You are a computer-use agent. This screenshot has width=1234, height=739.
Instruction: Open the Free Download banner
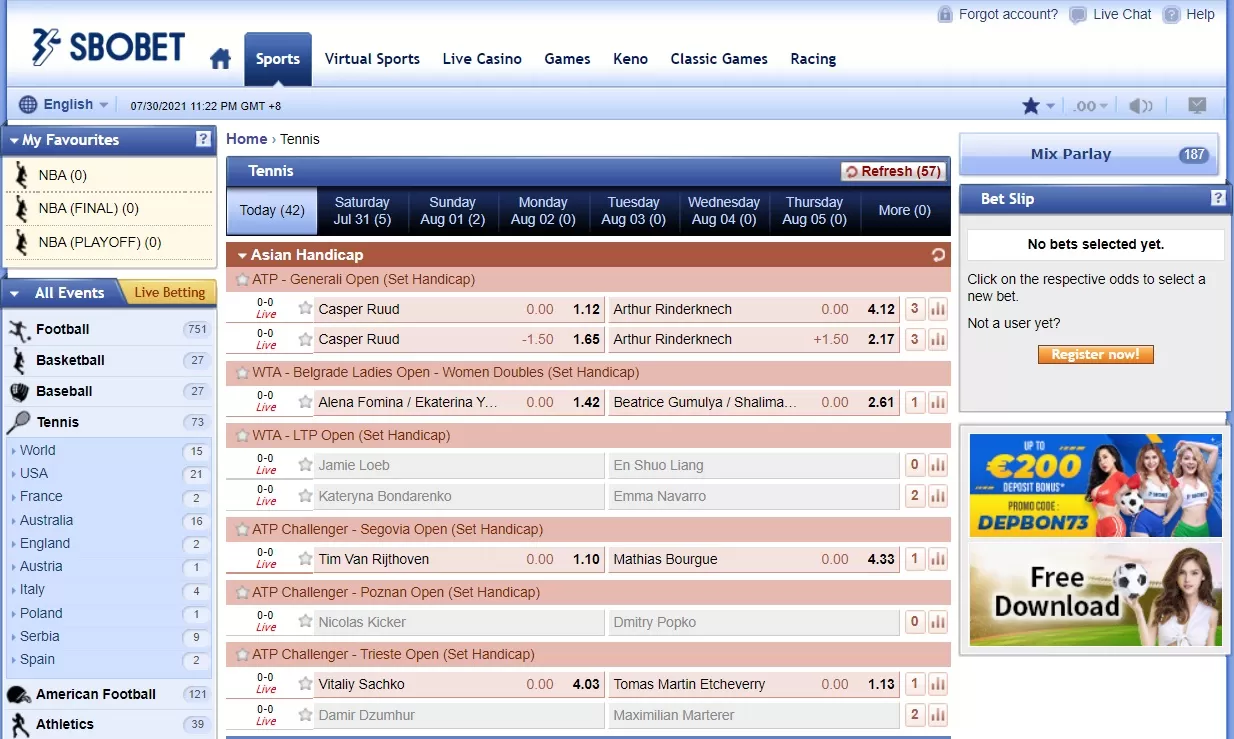click(x=1095, y=595)
